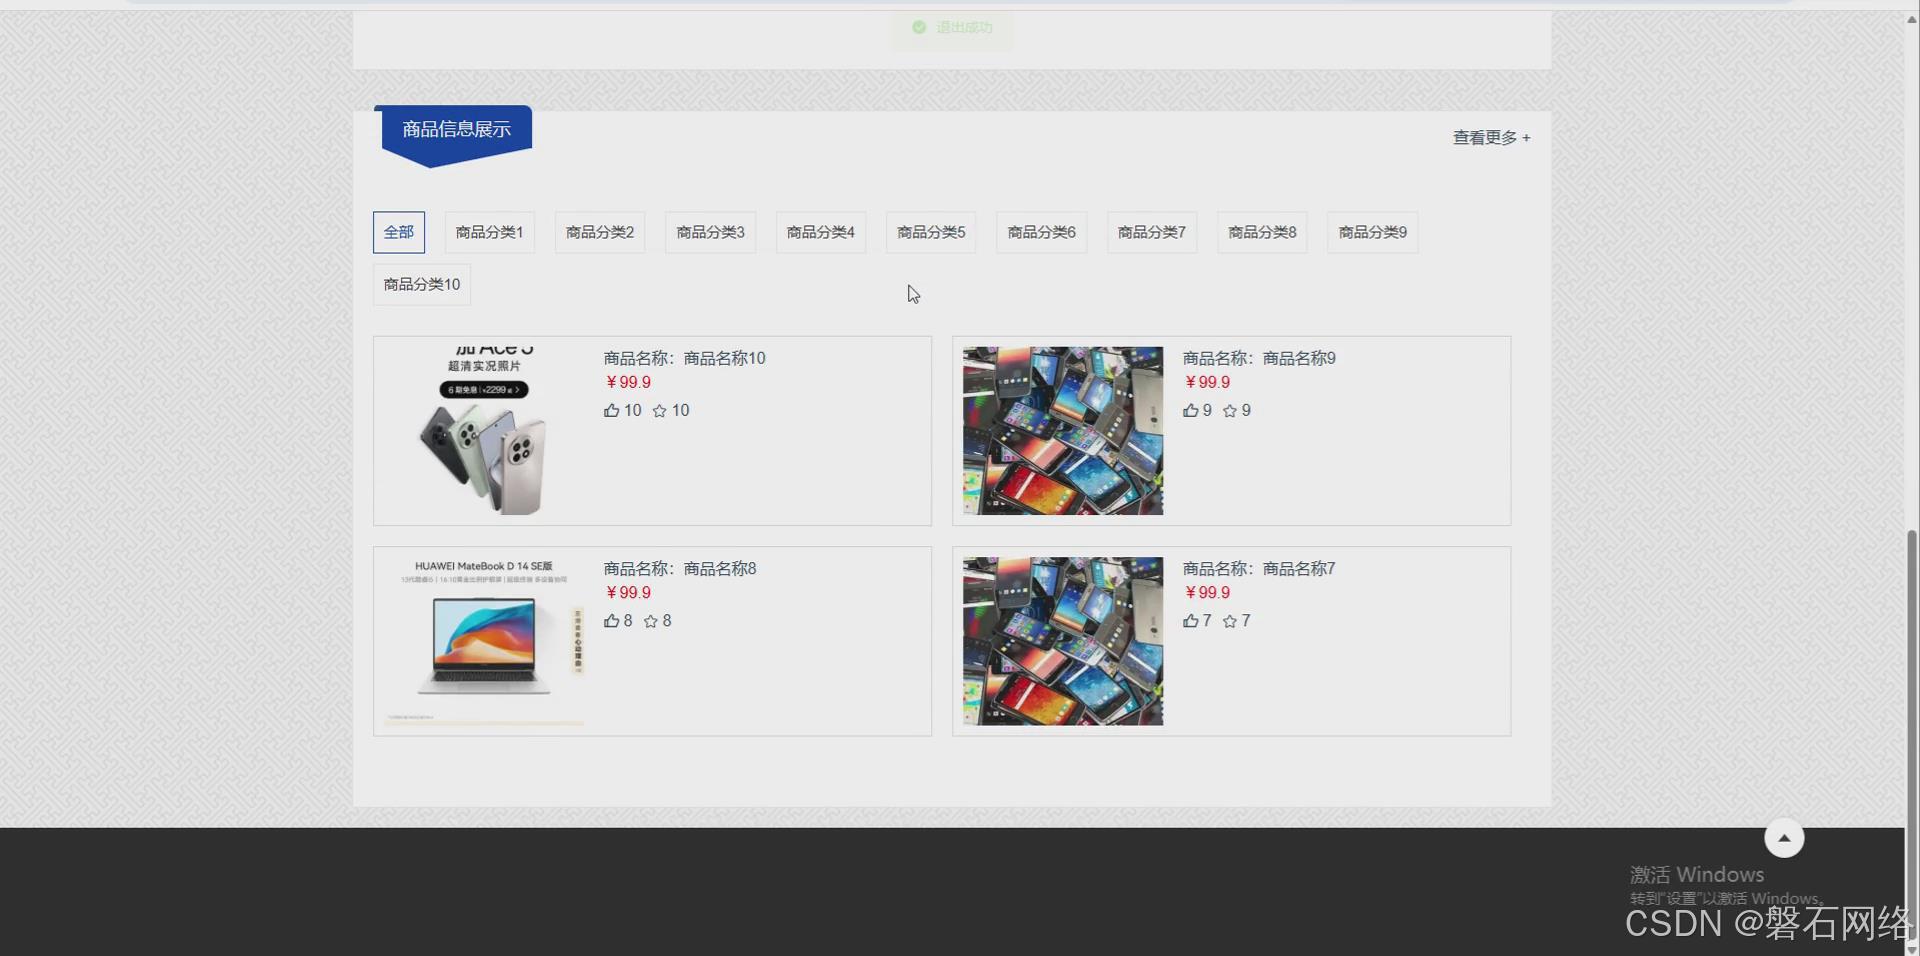This screenshot has width=1920, height=956.
Task: Open the 商品分类9 category
Action: click(x=1372, y=232)
